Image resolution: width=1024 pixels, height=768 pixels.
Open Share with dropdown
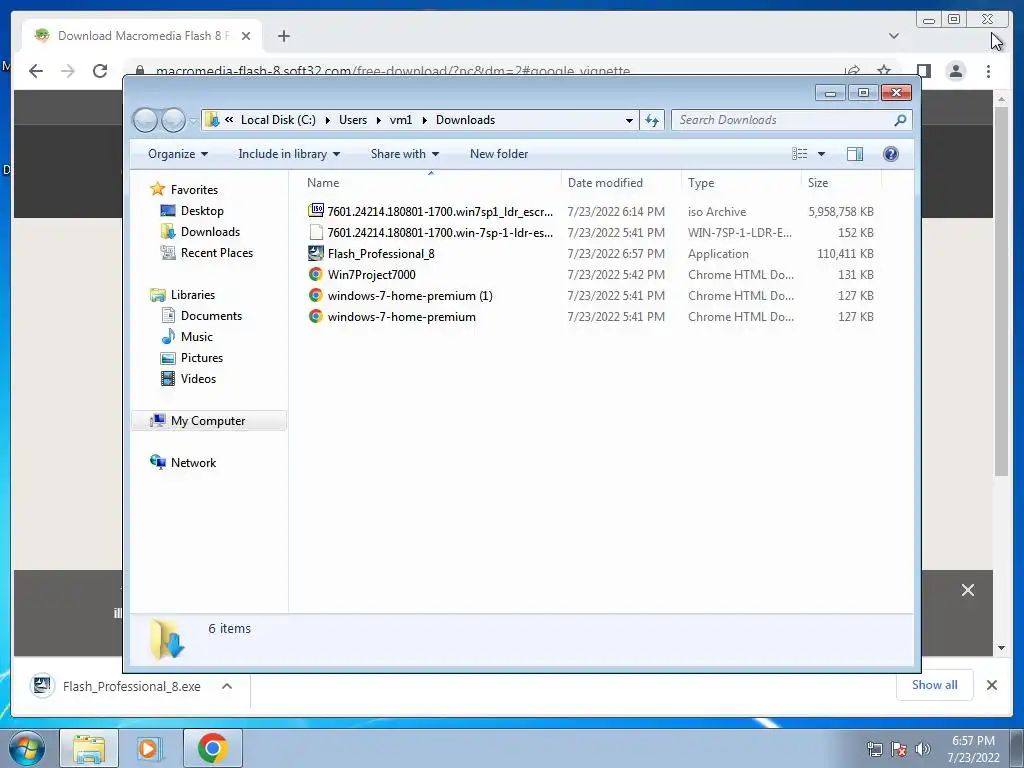[x=404, y=154]
